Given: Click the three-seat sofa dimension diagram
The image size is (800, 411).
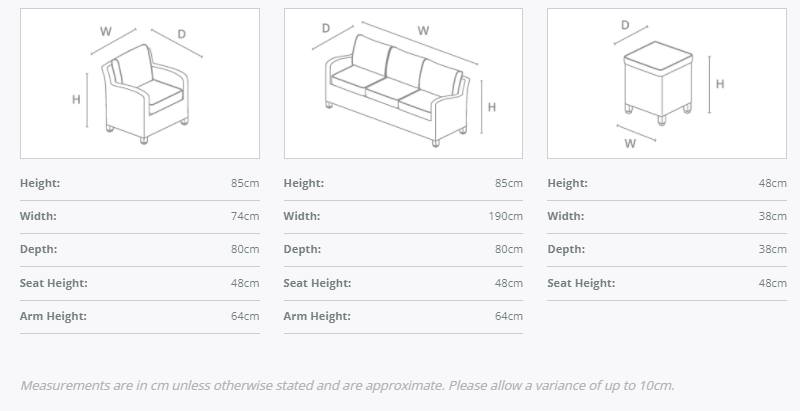Looking at the screenshot, I should pos(402,84).
